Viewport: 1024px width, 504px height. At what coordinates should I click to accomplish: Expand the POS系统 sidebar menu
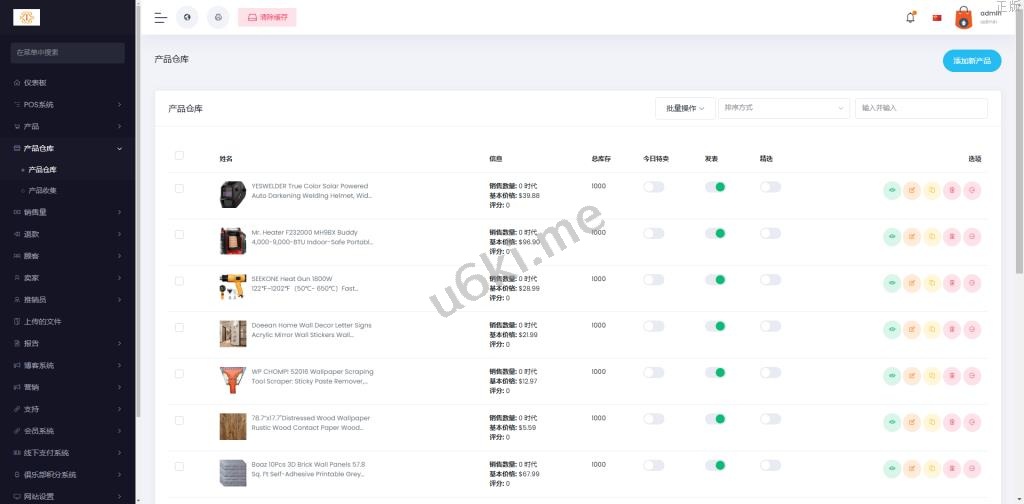click(x=67, y=104)
